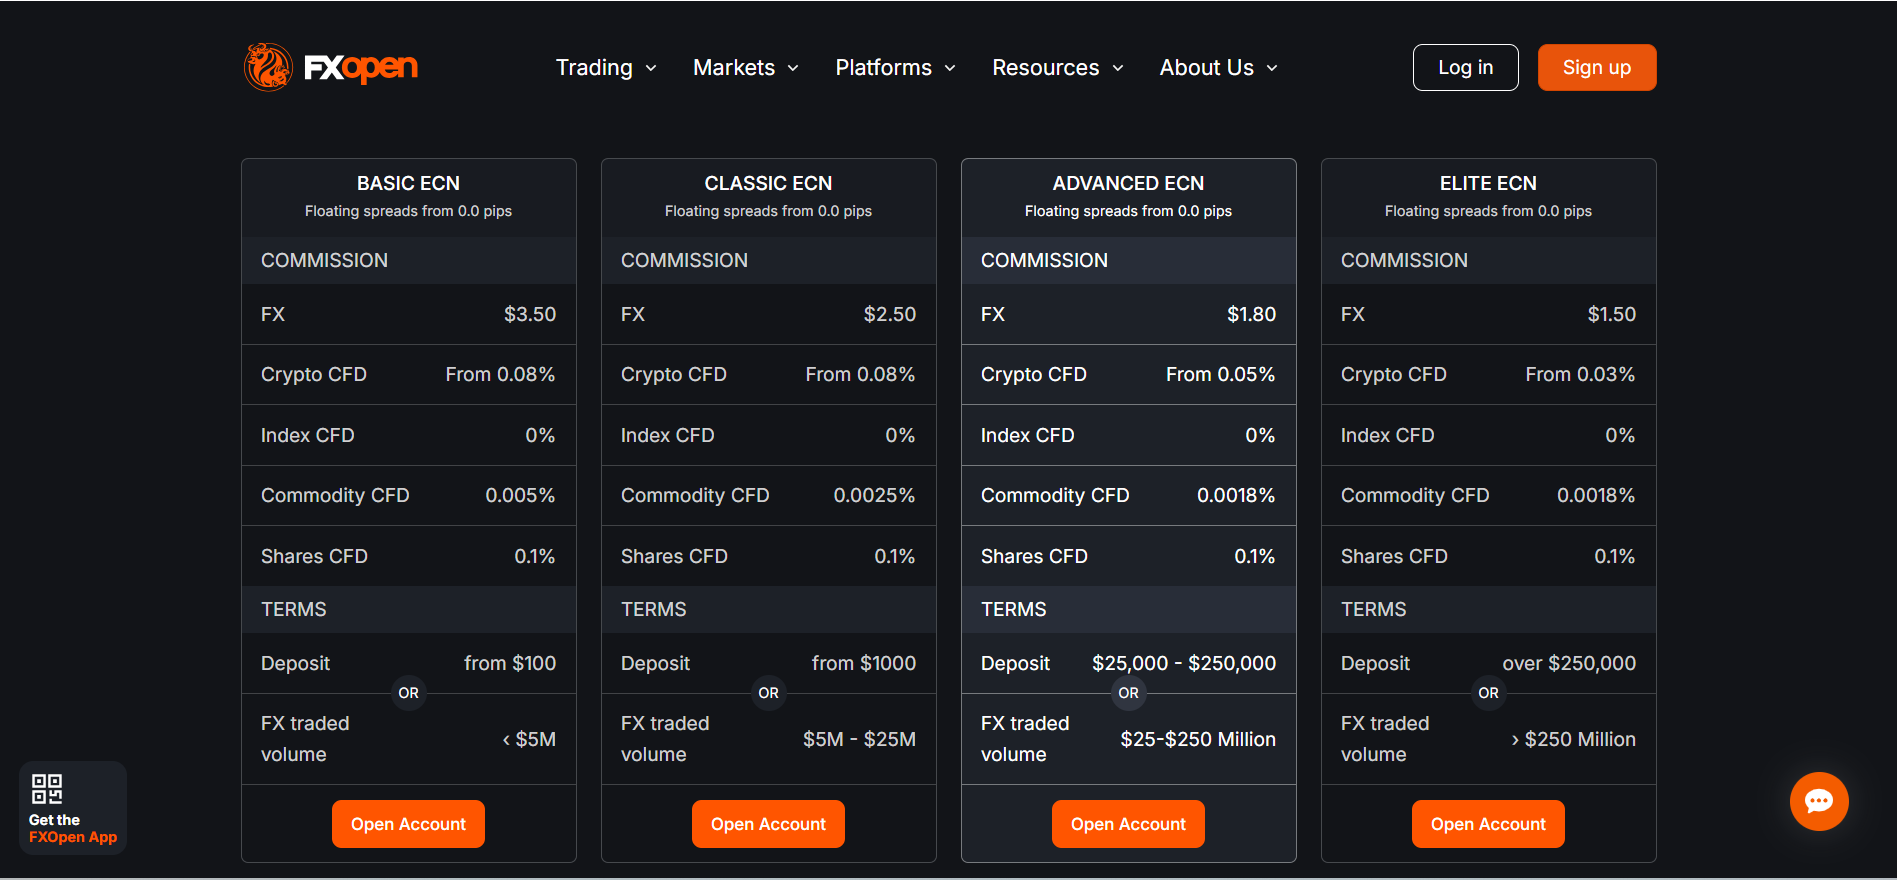Select the BASIC ECN heading
The image size is (1897, 880).
coord(408,183)
